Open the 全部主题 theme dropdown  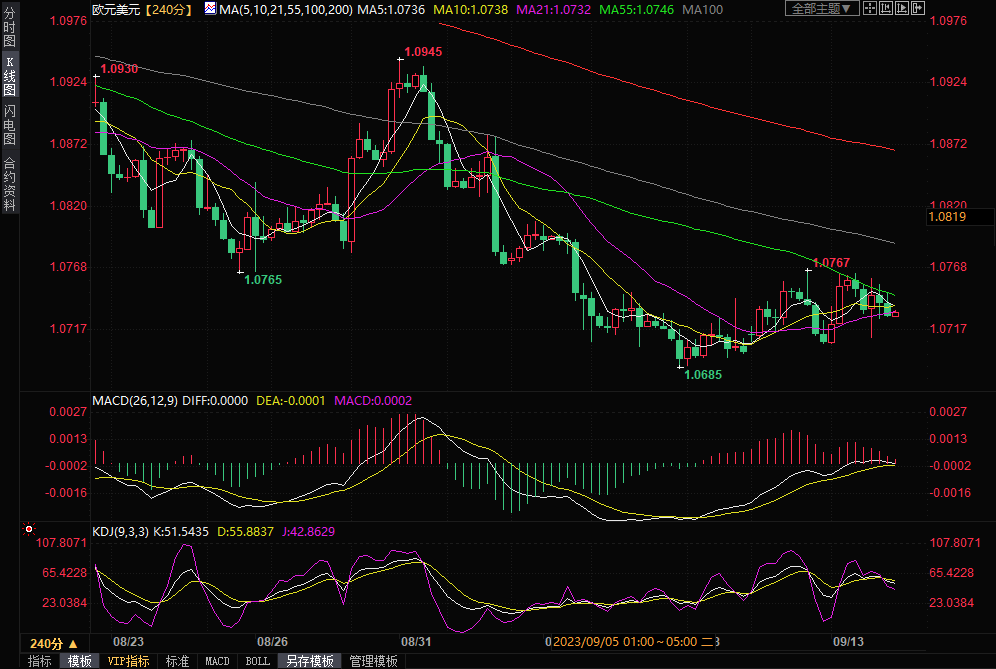[x=822, y=8]
